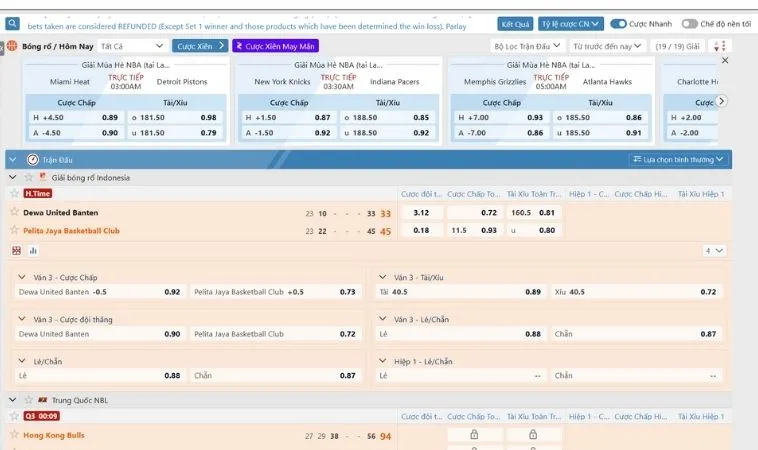Click the Tài Xỉu Toàn Tr... column header

pyautogui.click(x=534, y=194)
